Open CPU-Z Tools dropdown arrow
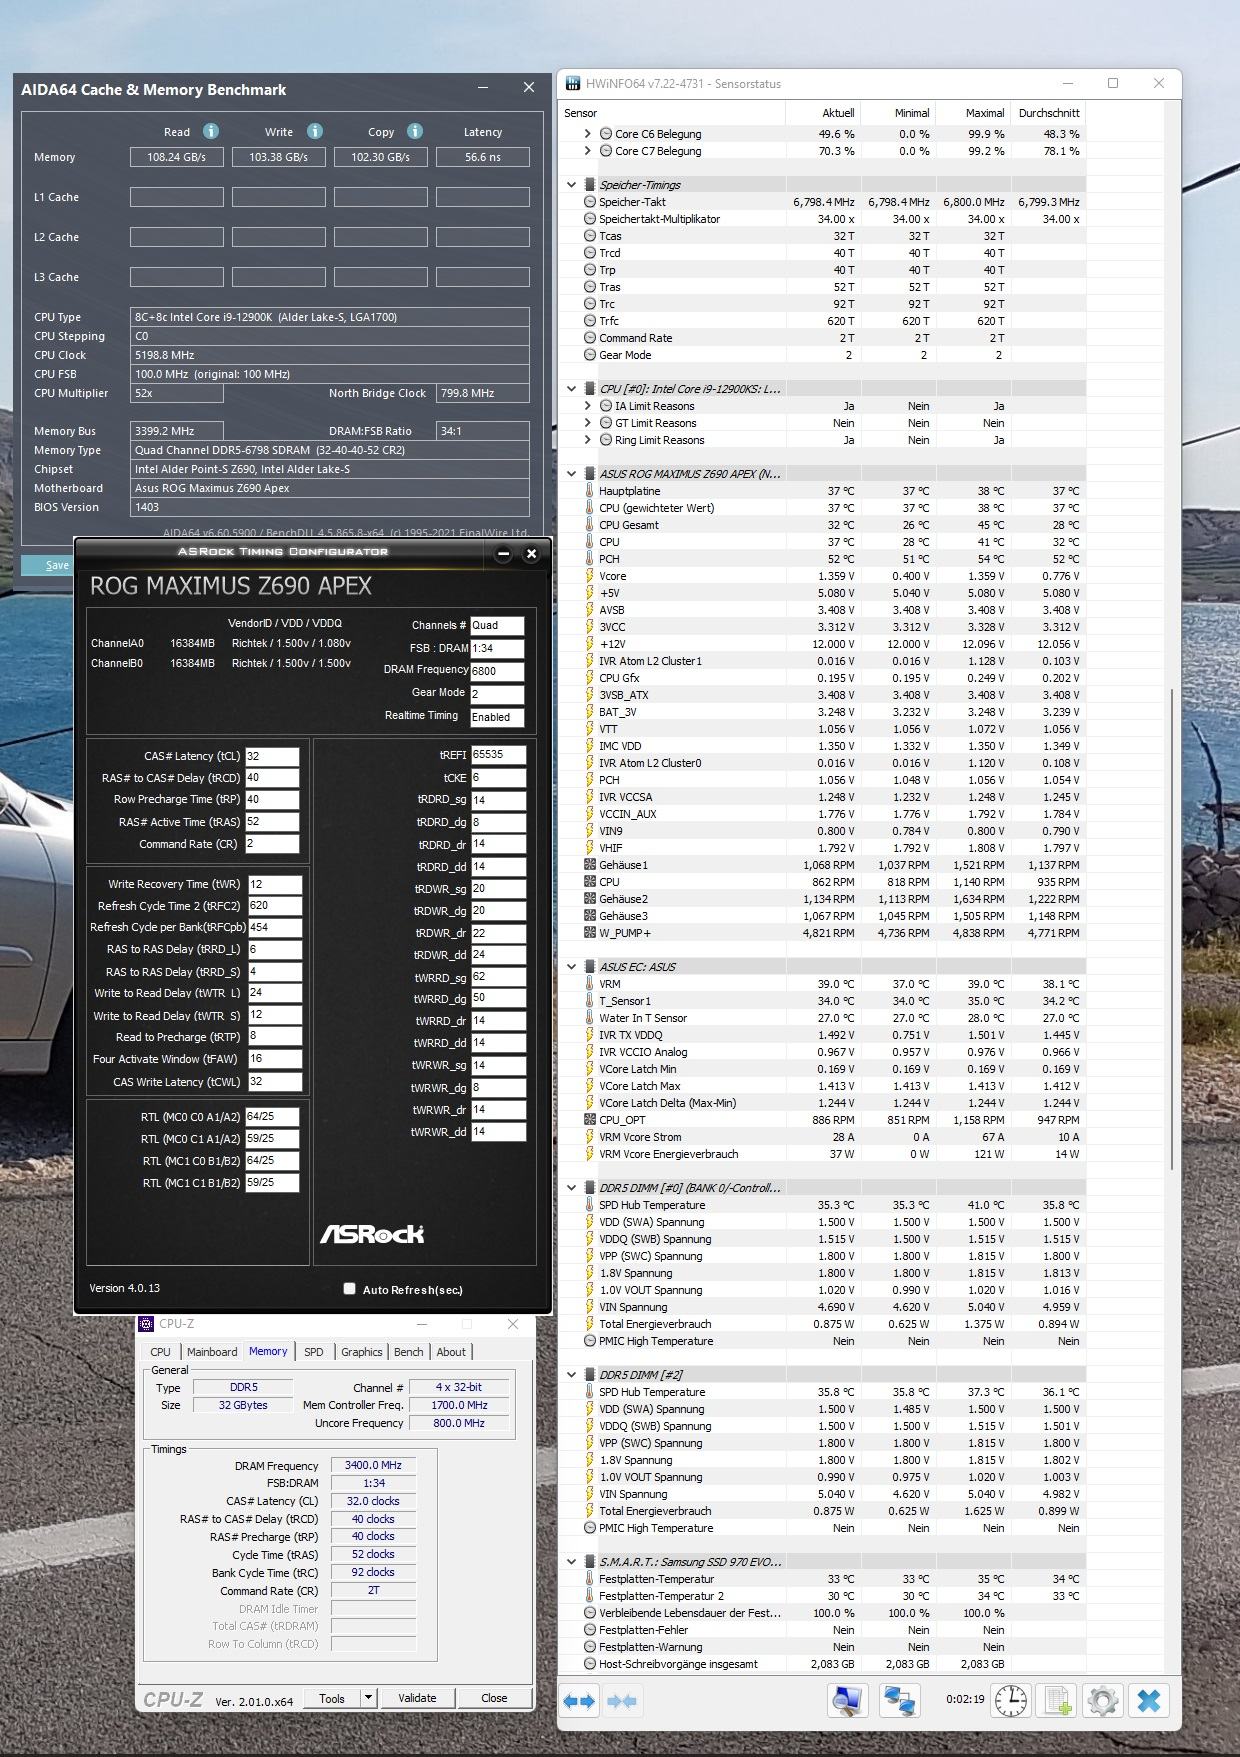The width and height of the screenshot is (1240, 1757). [x=368, y=1698]
